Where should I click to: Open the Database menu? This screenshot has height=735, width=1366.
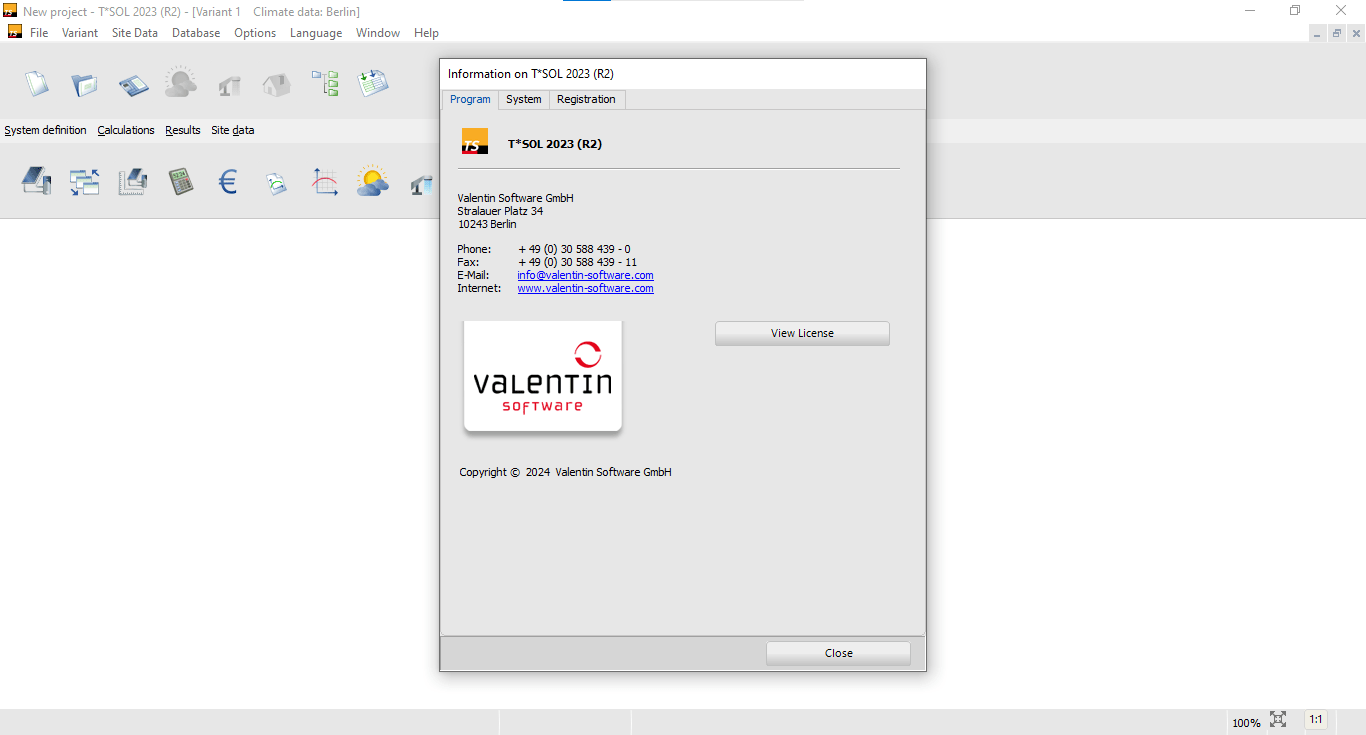coord(196,33)
